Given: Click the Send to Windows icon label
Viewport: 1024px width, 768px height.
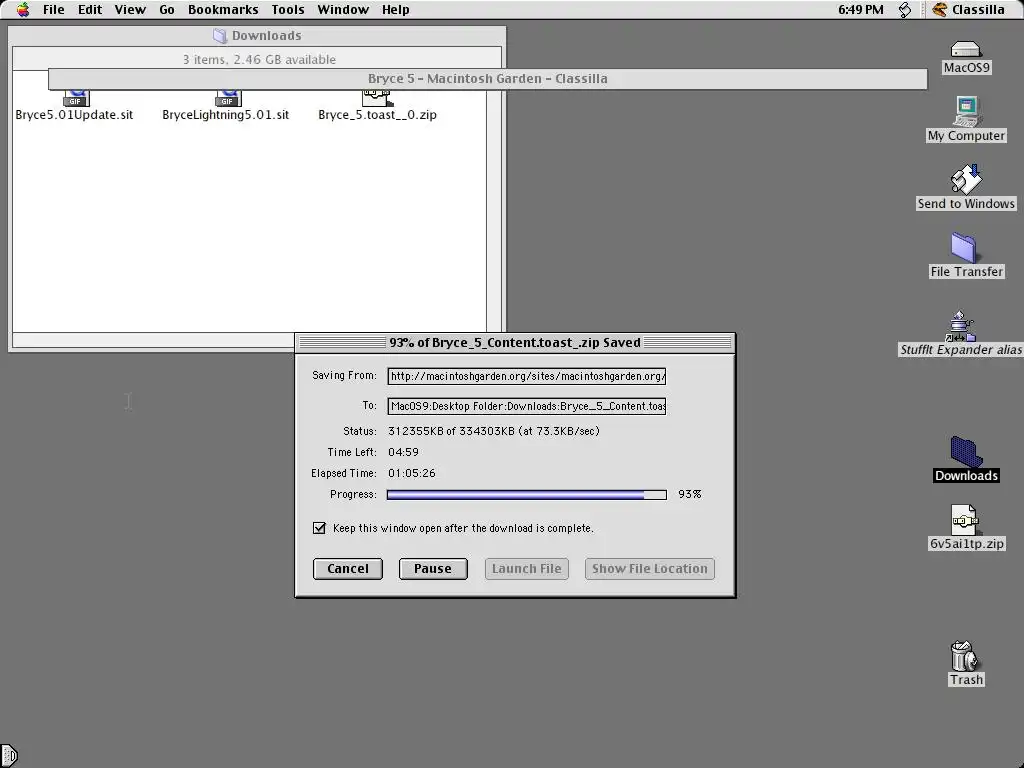Looking at the screenshot, I should click(x=967, y=204).
